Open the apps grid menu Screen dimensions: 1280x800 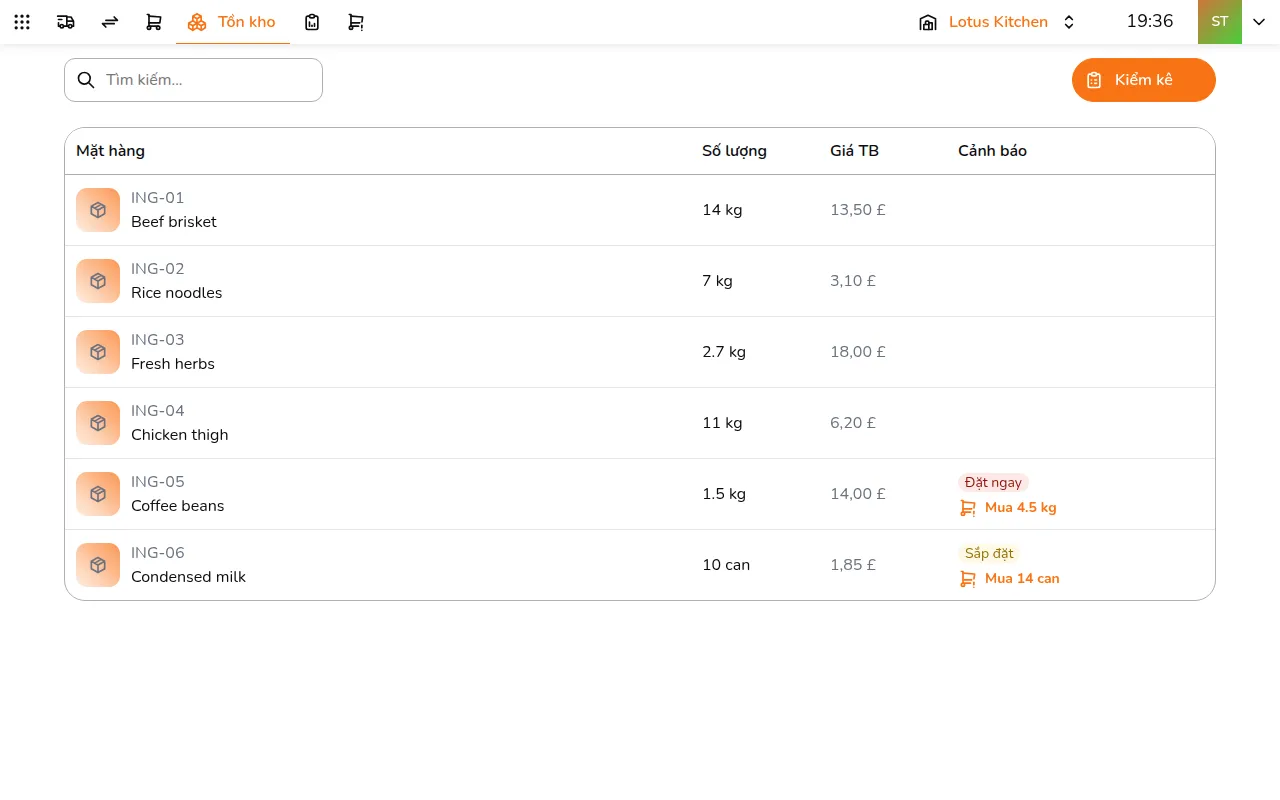tap(22, 22)
